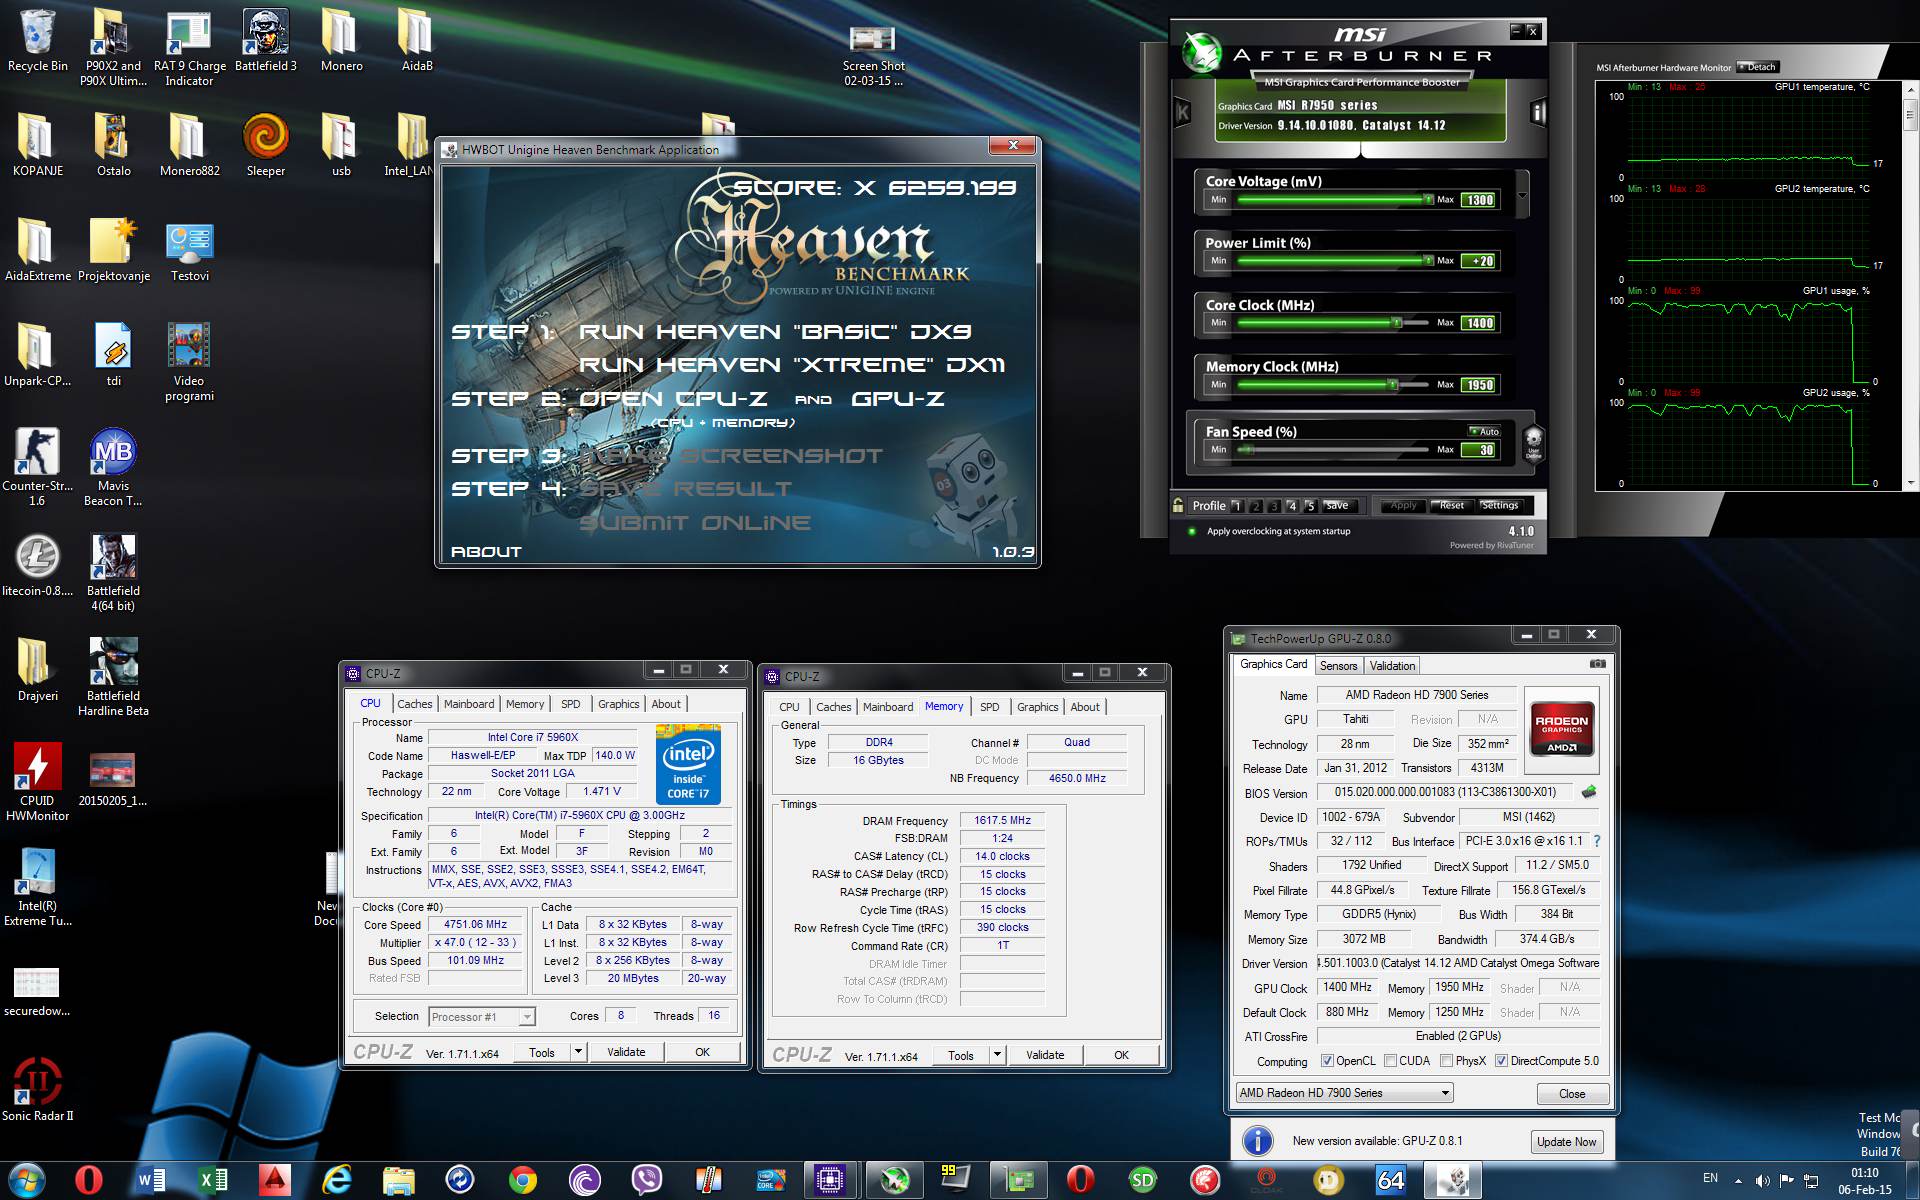
Task: Click the Afterburner Save profile button
Action: click(x=1338, y=506)
